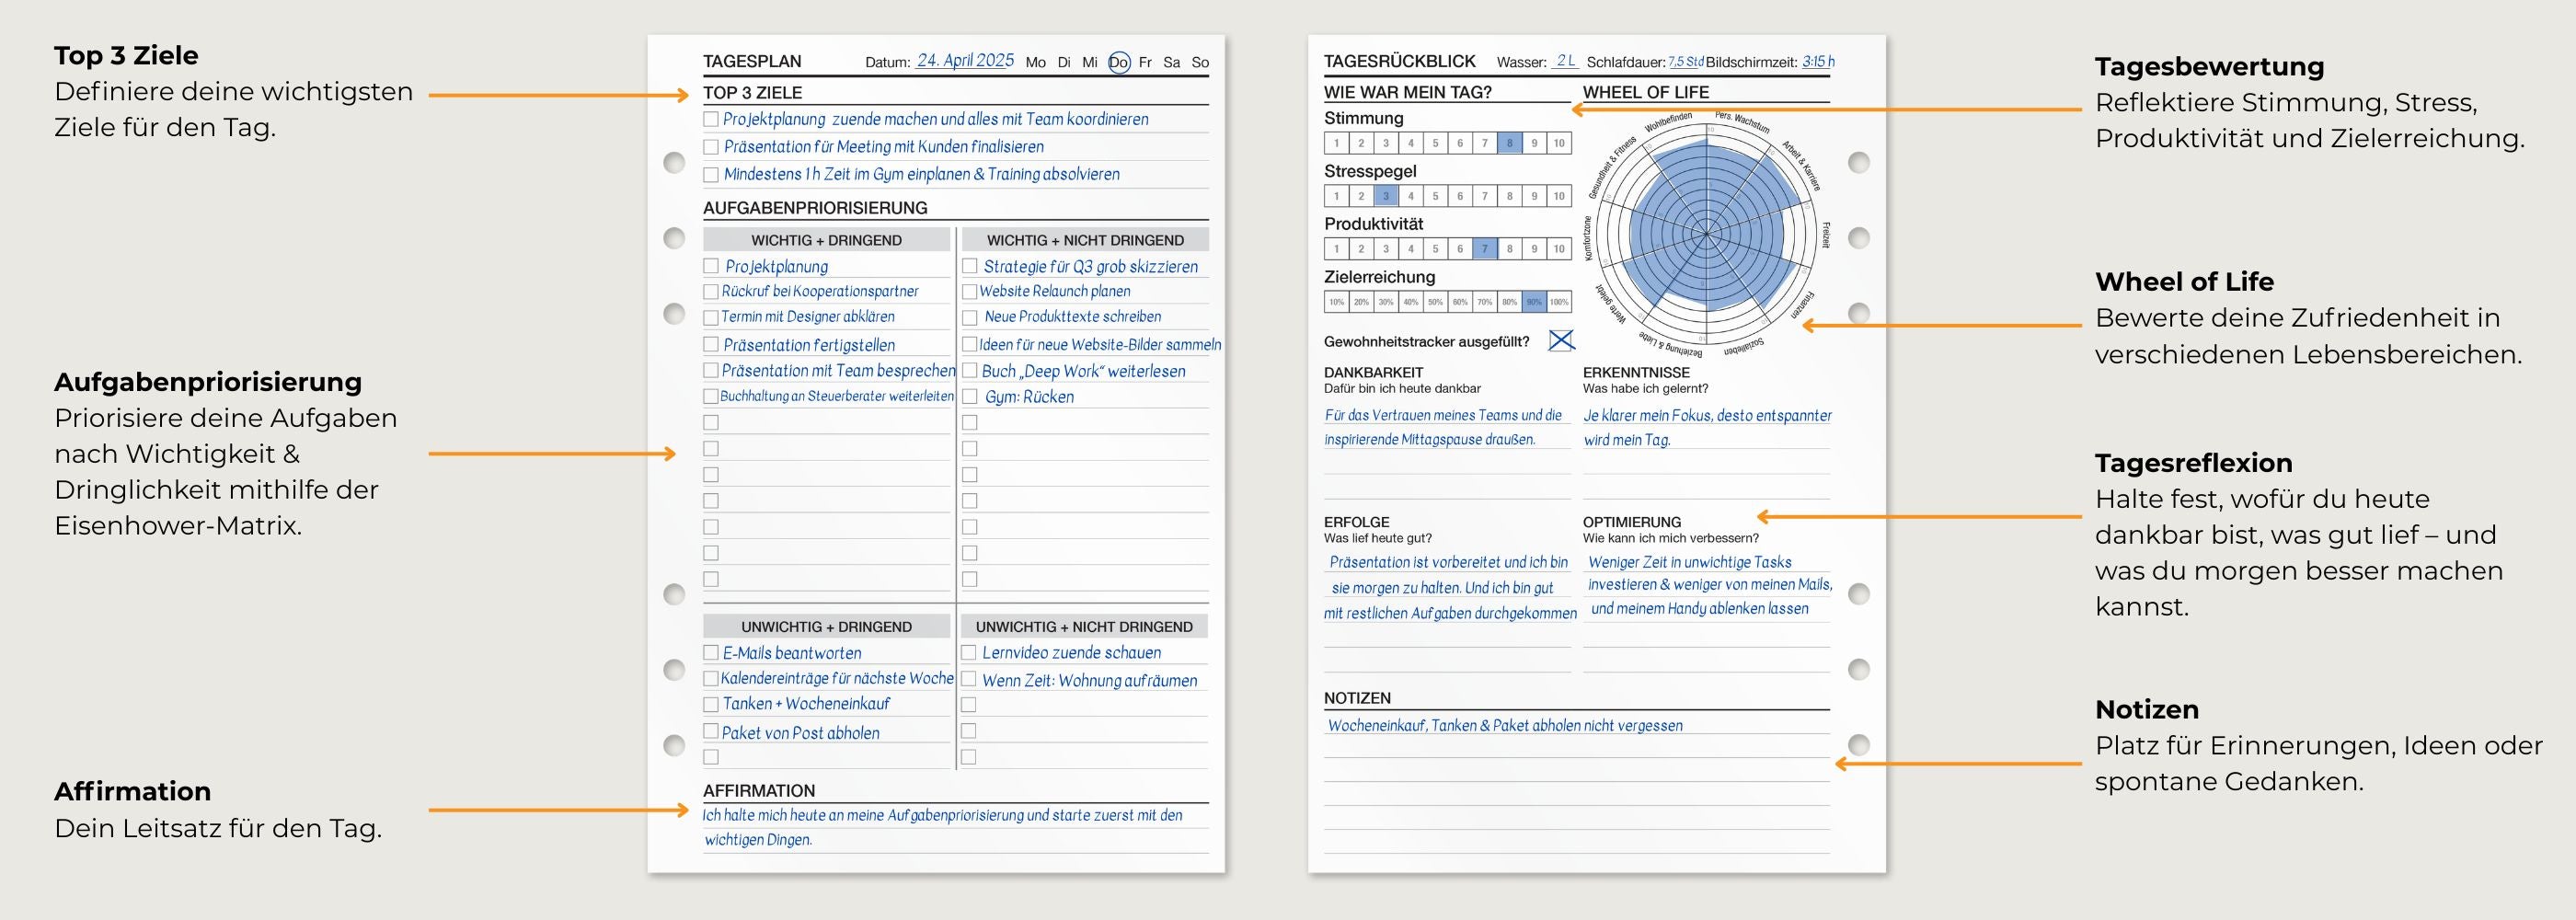
Task: Check 'Paket von Post abholen' checkbox
Action: tap(711, 731)
